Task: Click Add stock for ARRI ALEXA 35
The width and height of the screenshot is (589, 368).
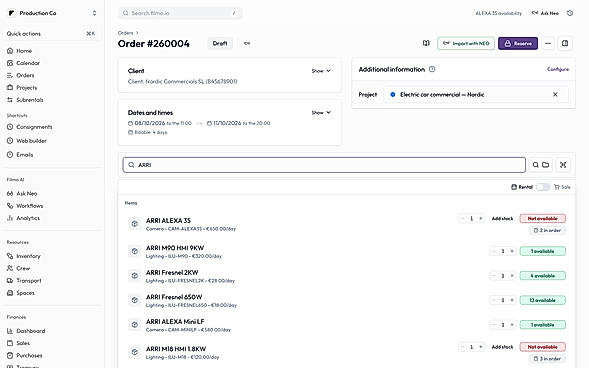Action: pyautogui.click(x=502, y=219)
